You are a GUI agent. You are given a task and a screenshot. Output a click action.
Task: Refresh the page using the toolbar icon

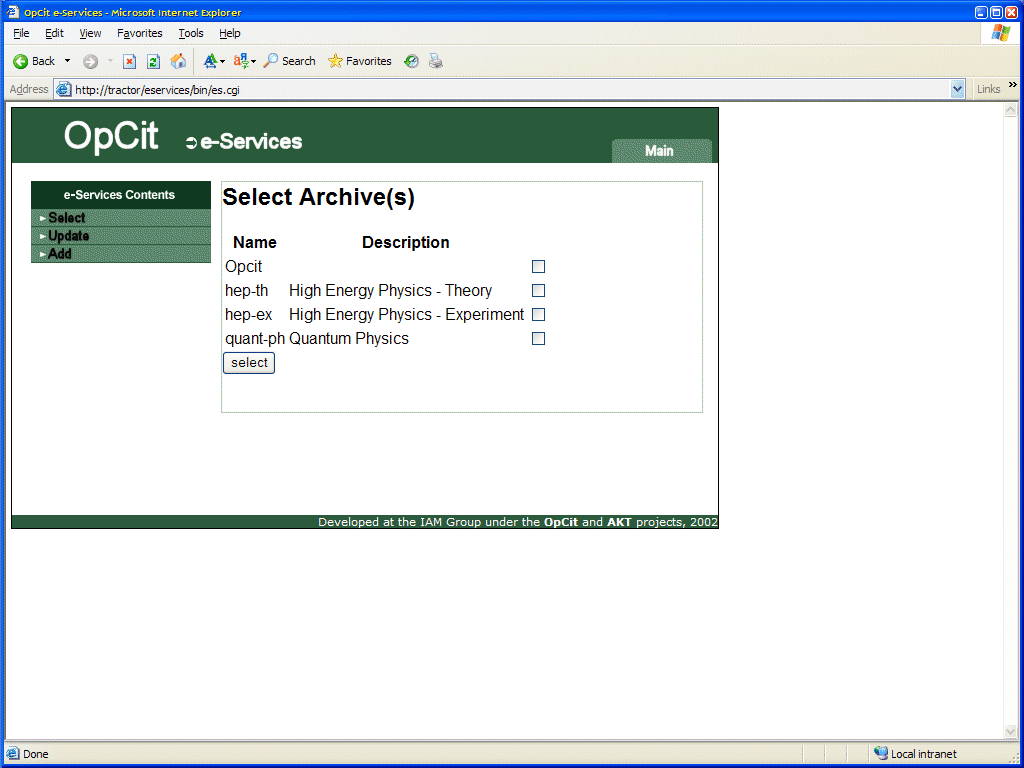153,61
